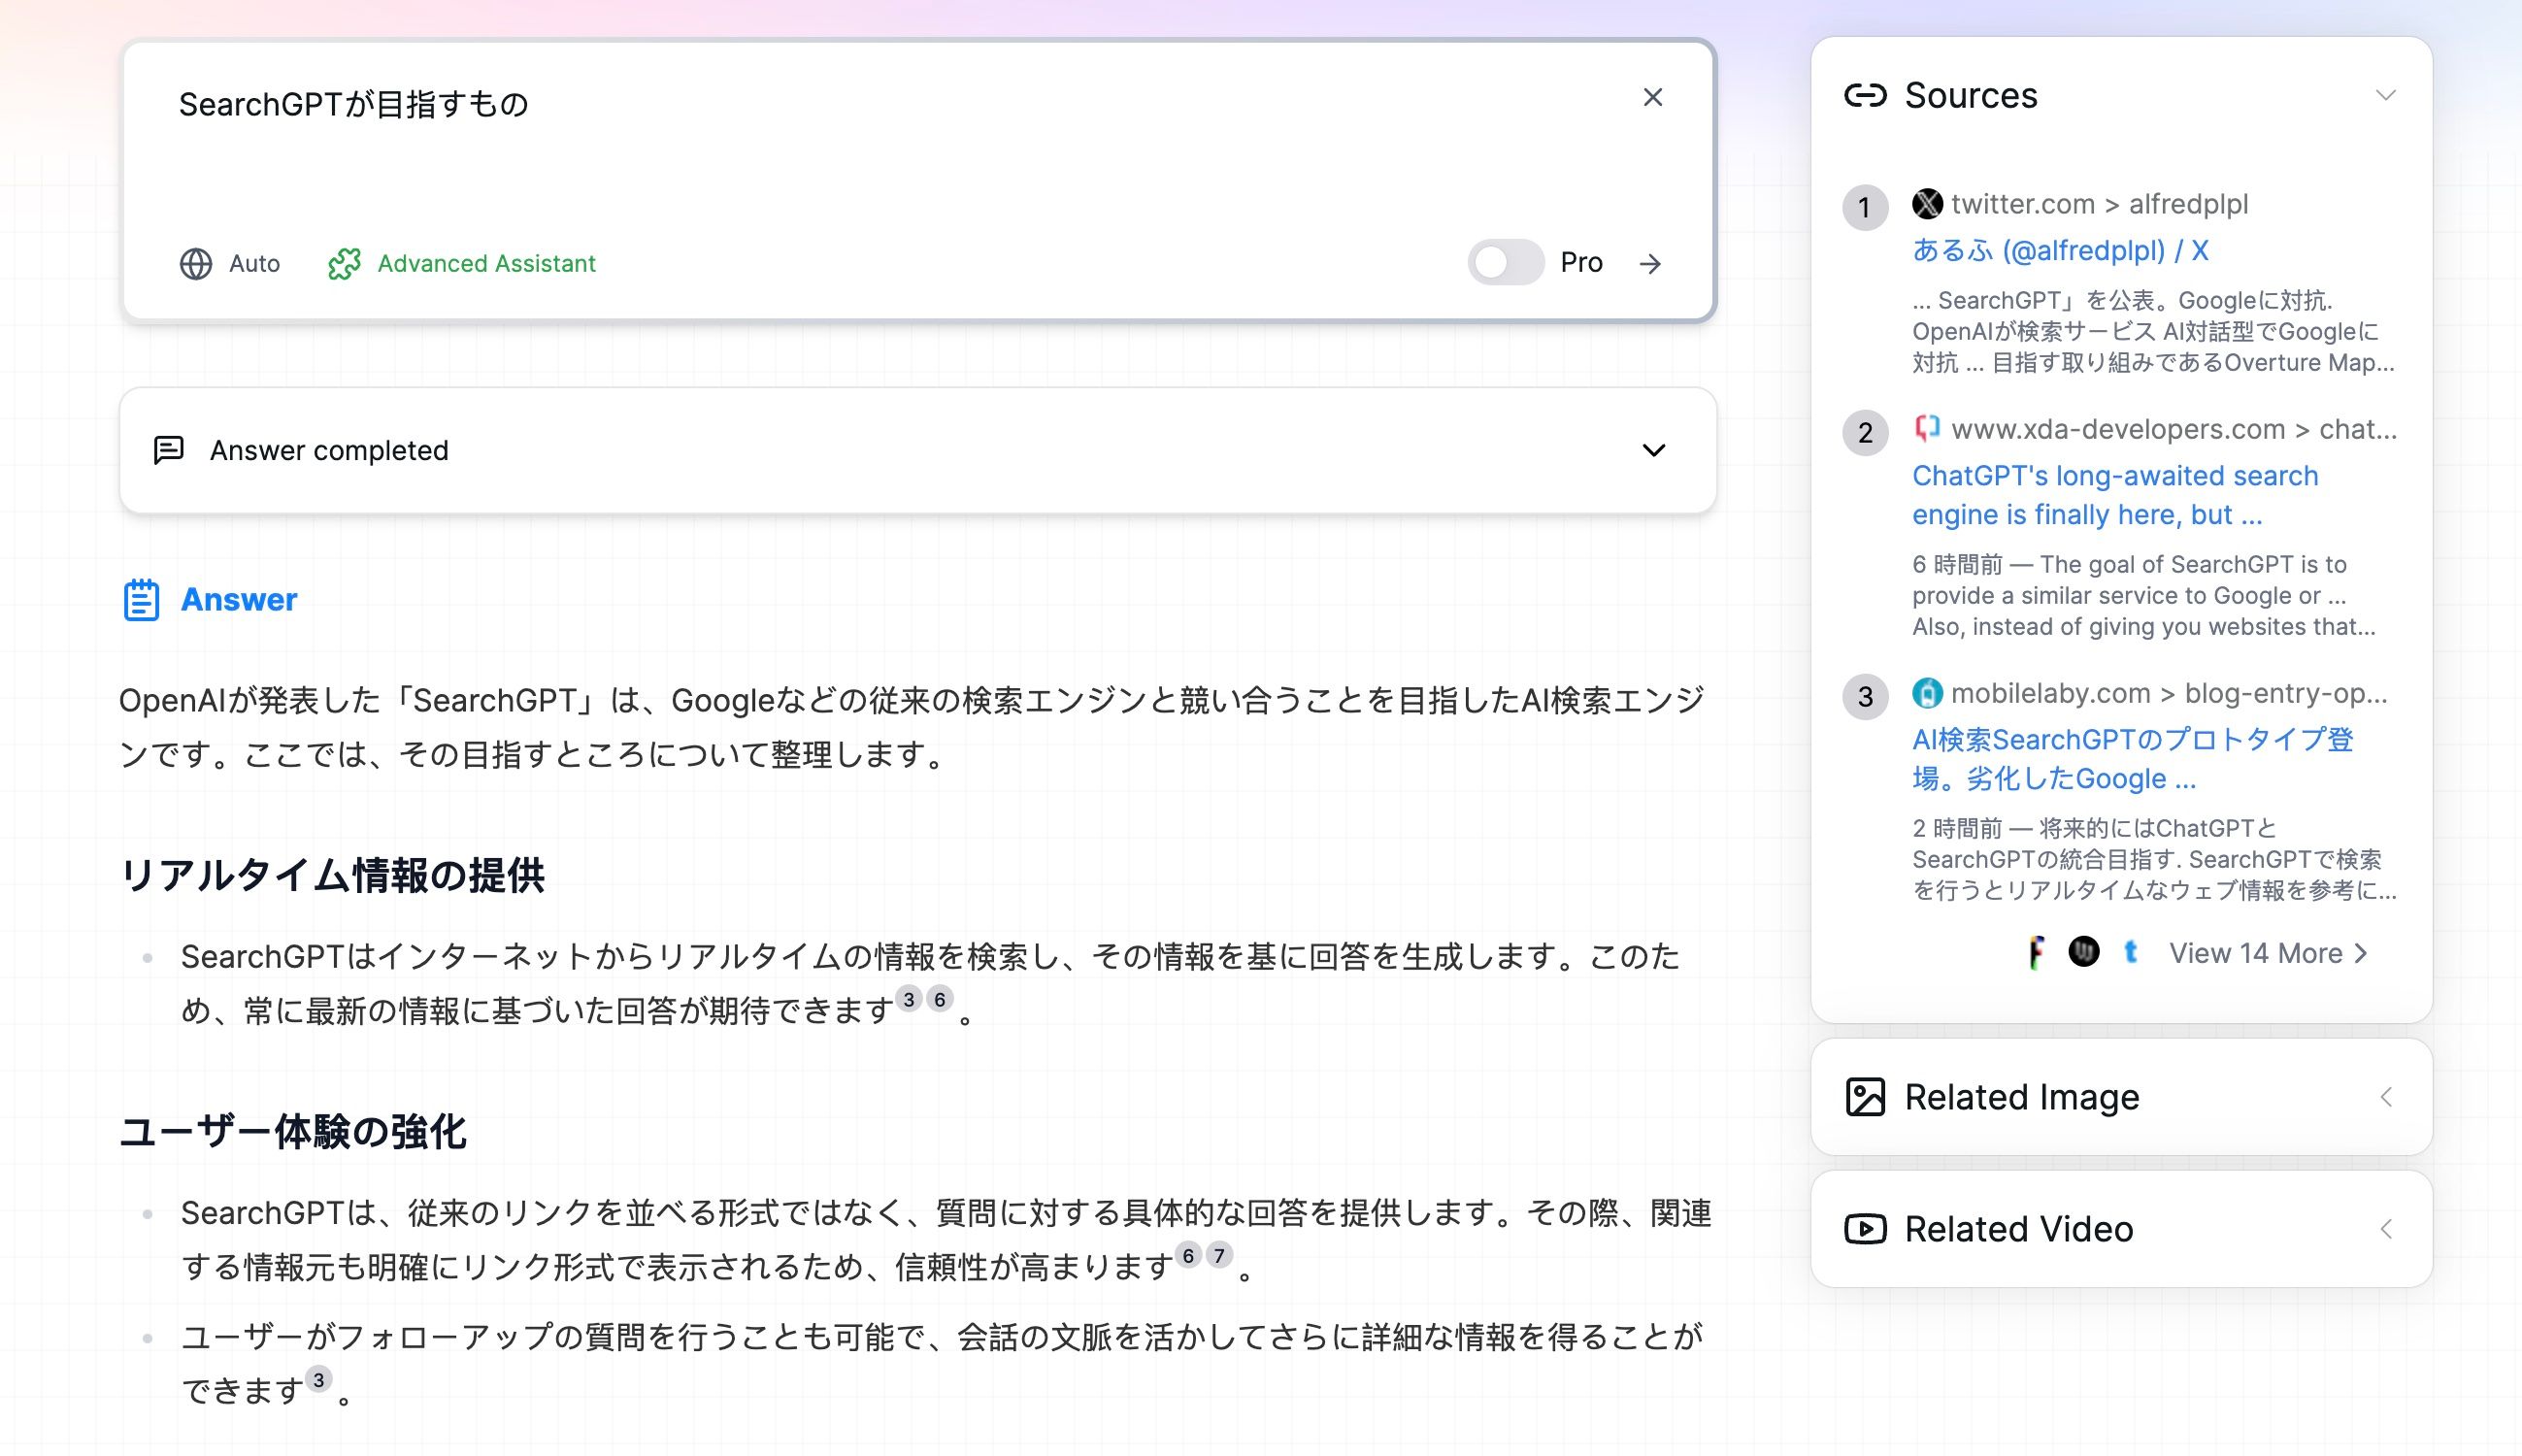2522x1456 pixels.
Task: Click the twitter source snippet about Overture Map
Action: 2153,331
